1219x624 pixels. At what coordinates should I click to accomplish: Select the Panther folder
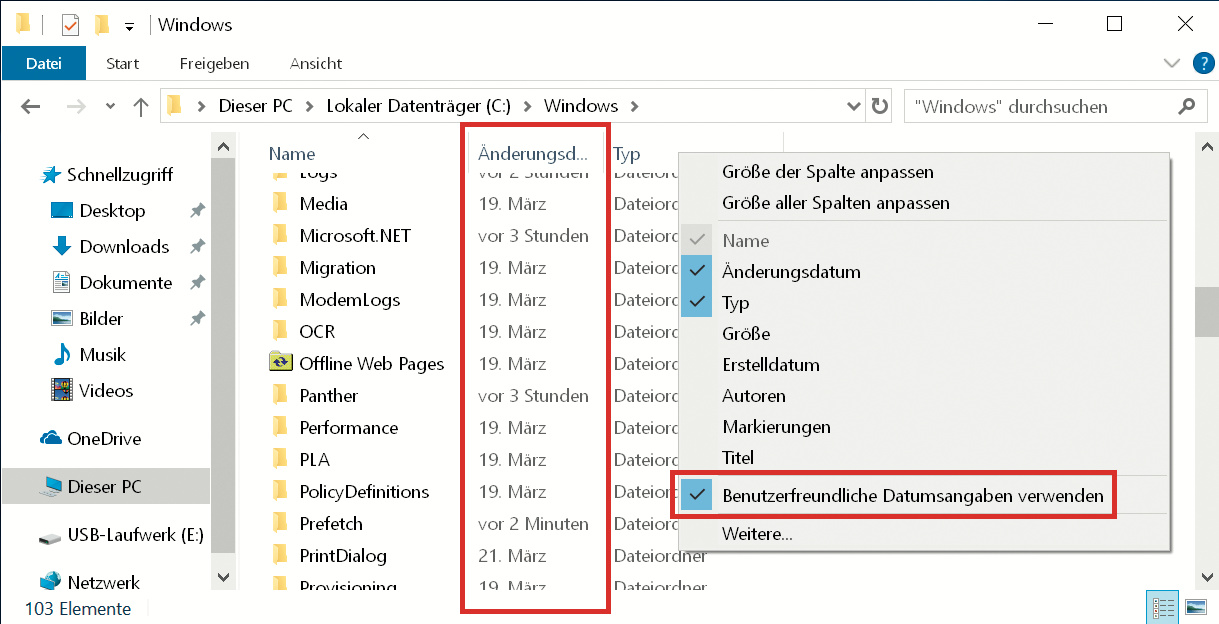coord(328,396)
